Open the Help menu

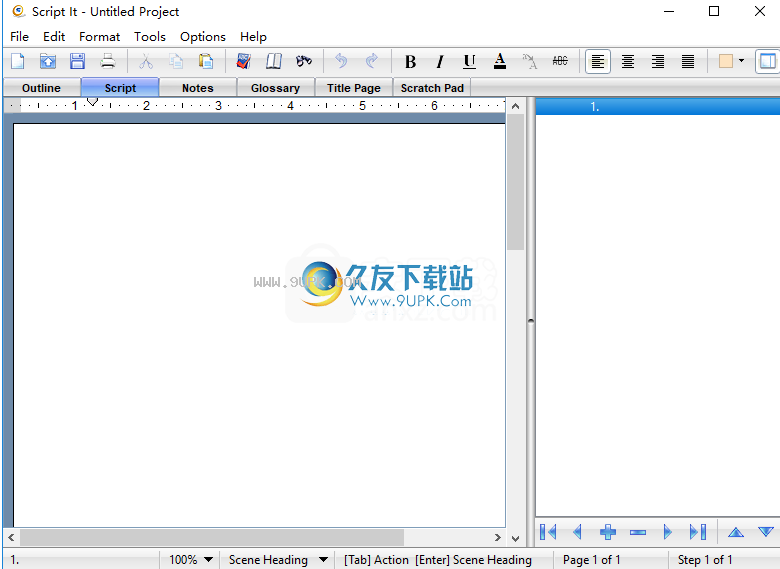tap(253, 37)
